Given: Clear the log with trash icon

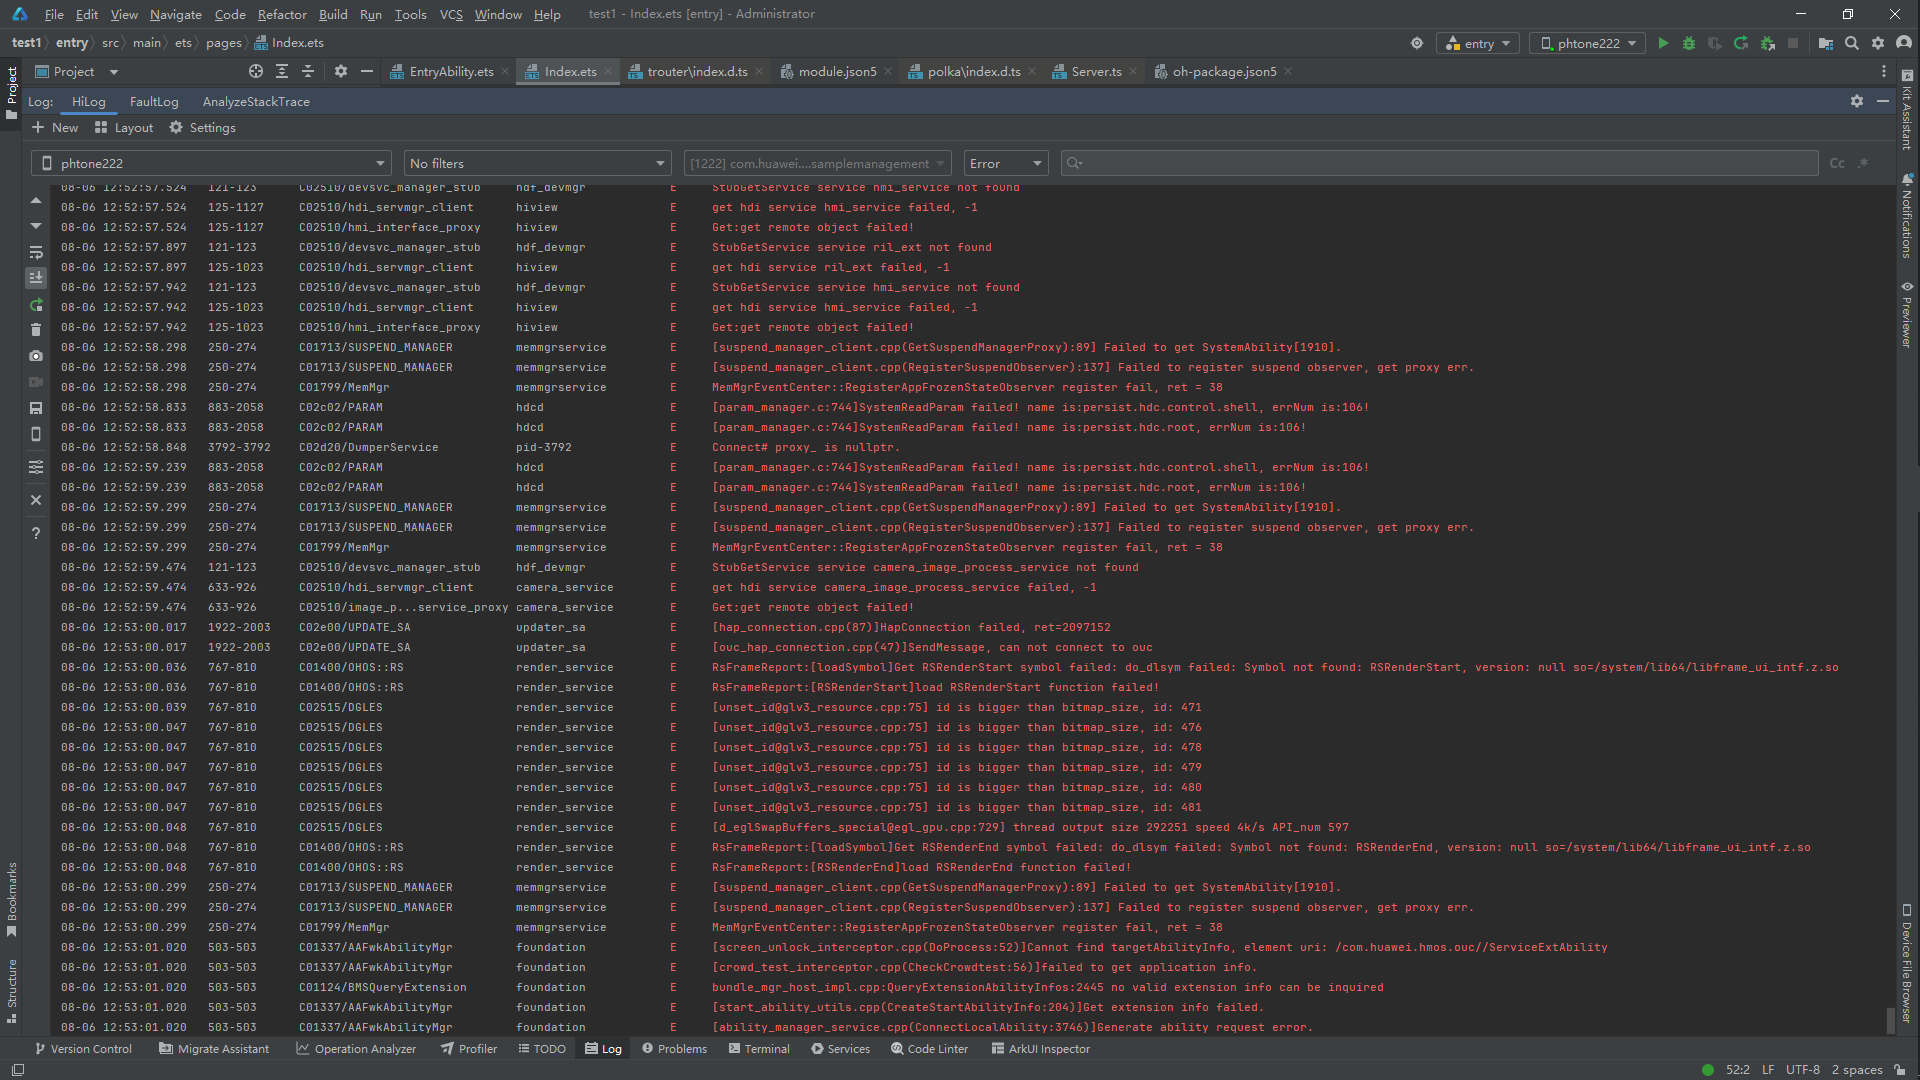Looking at the screenshot, I should 36,330.
